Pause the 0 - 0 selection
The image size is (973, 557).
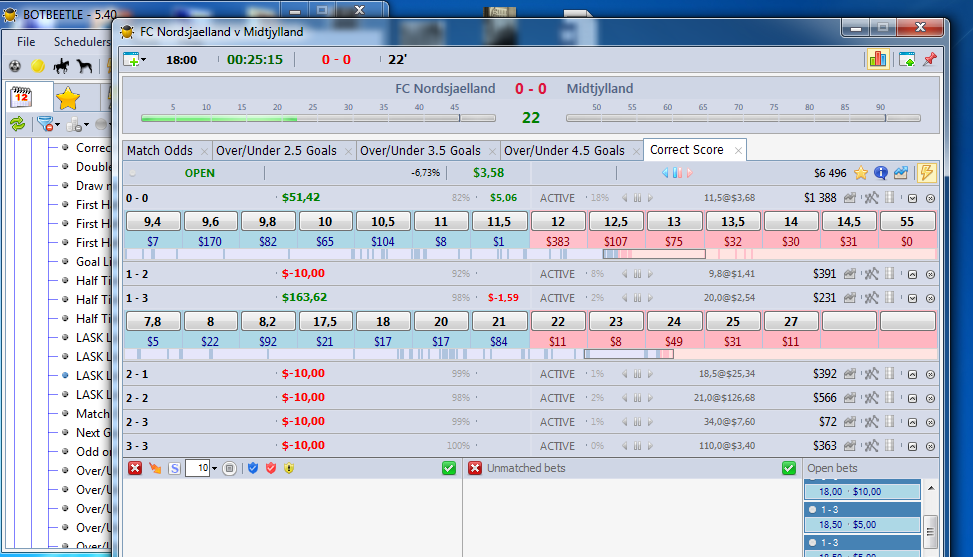(637, 198)
